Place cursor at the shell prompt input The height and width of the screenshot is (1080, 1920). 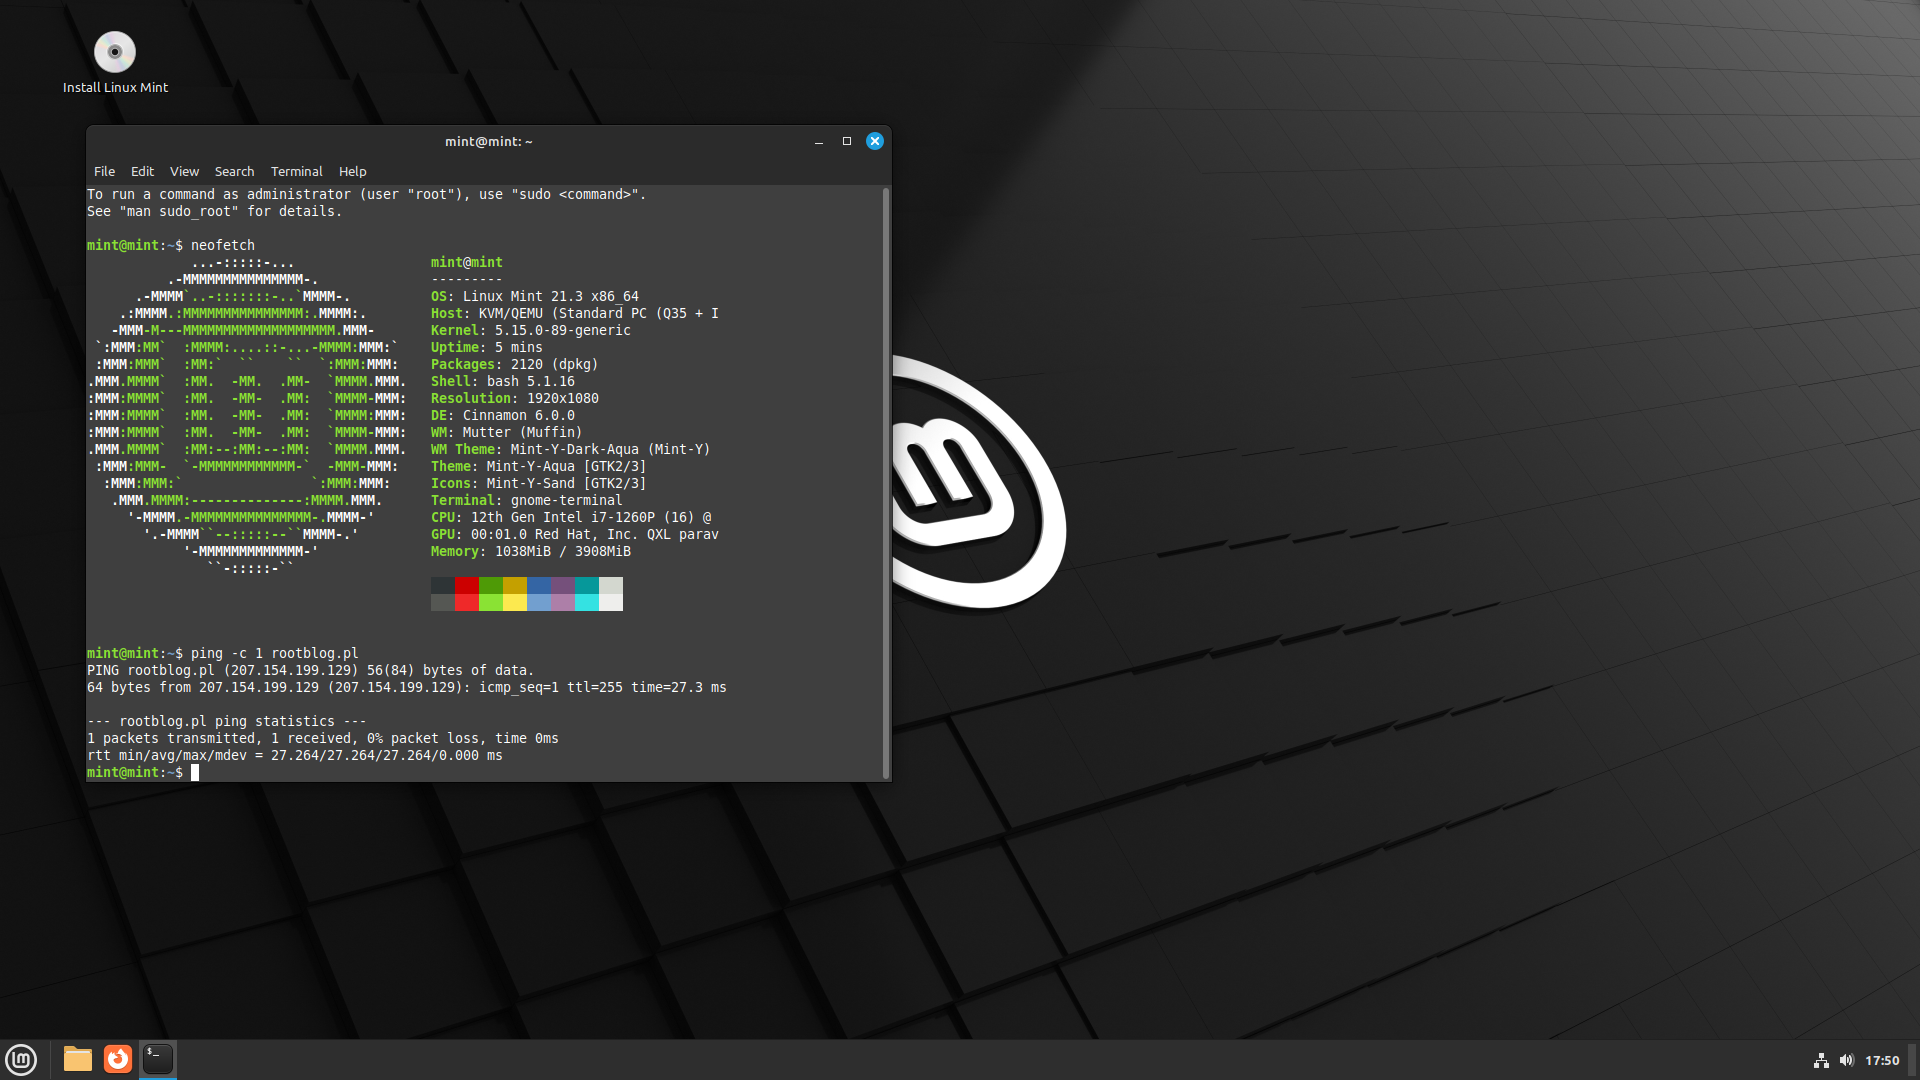pyautogui.click(x=198, y=772)
